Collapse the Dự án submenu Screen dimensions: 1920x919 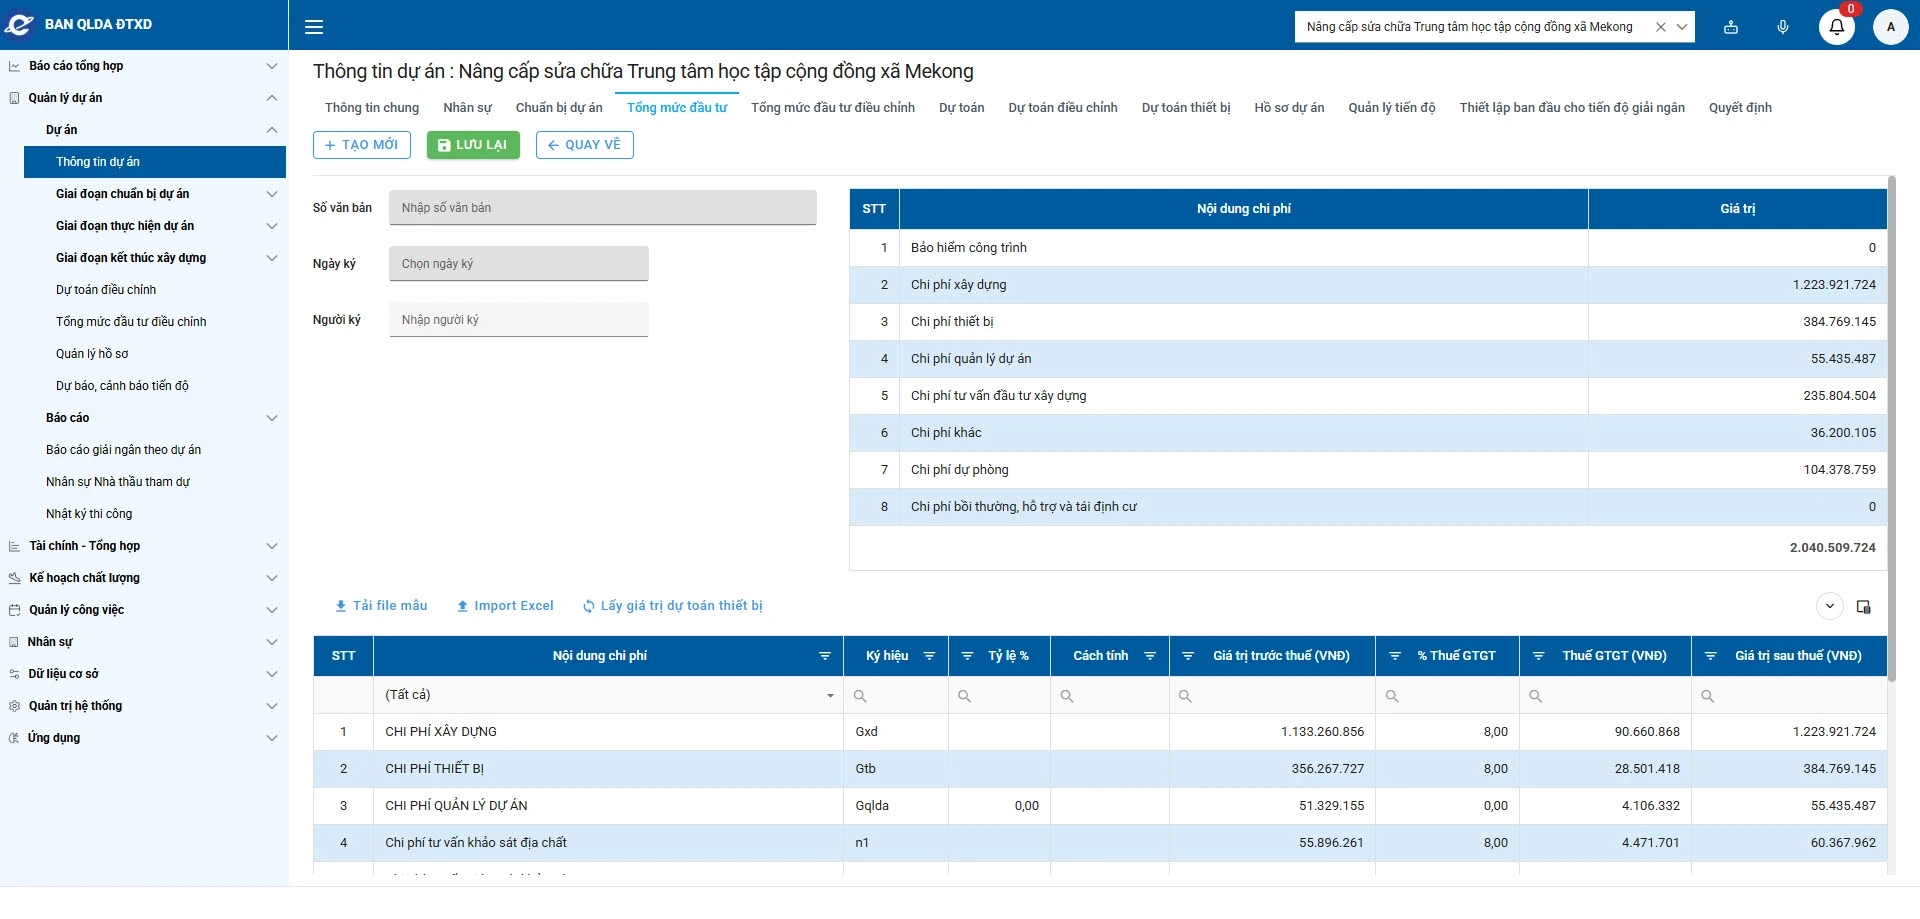point(271,129)
